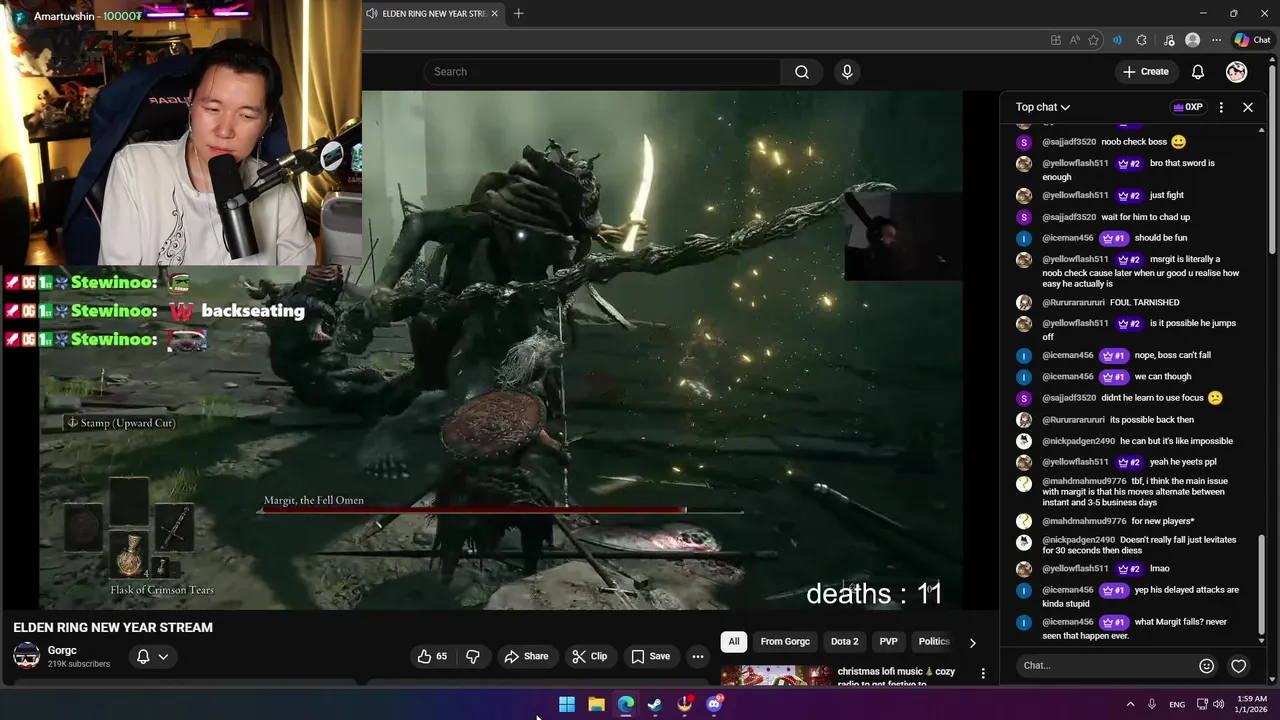Open more actions menu below video
The height and width of the screenshot is (720, 1280).
[698, 656]
